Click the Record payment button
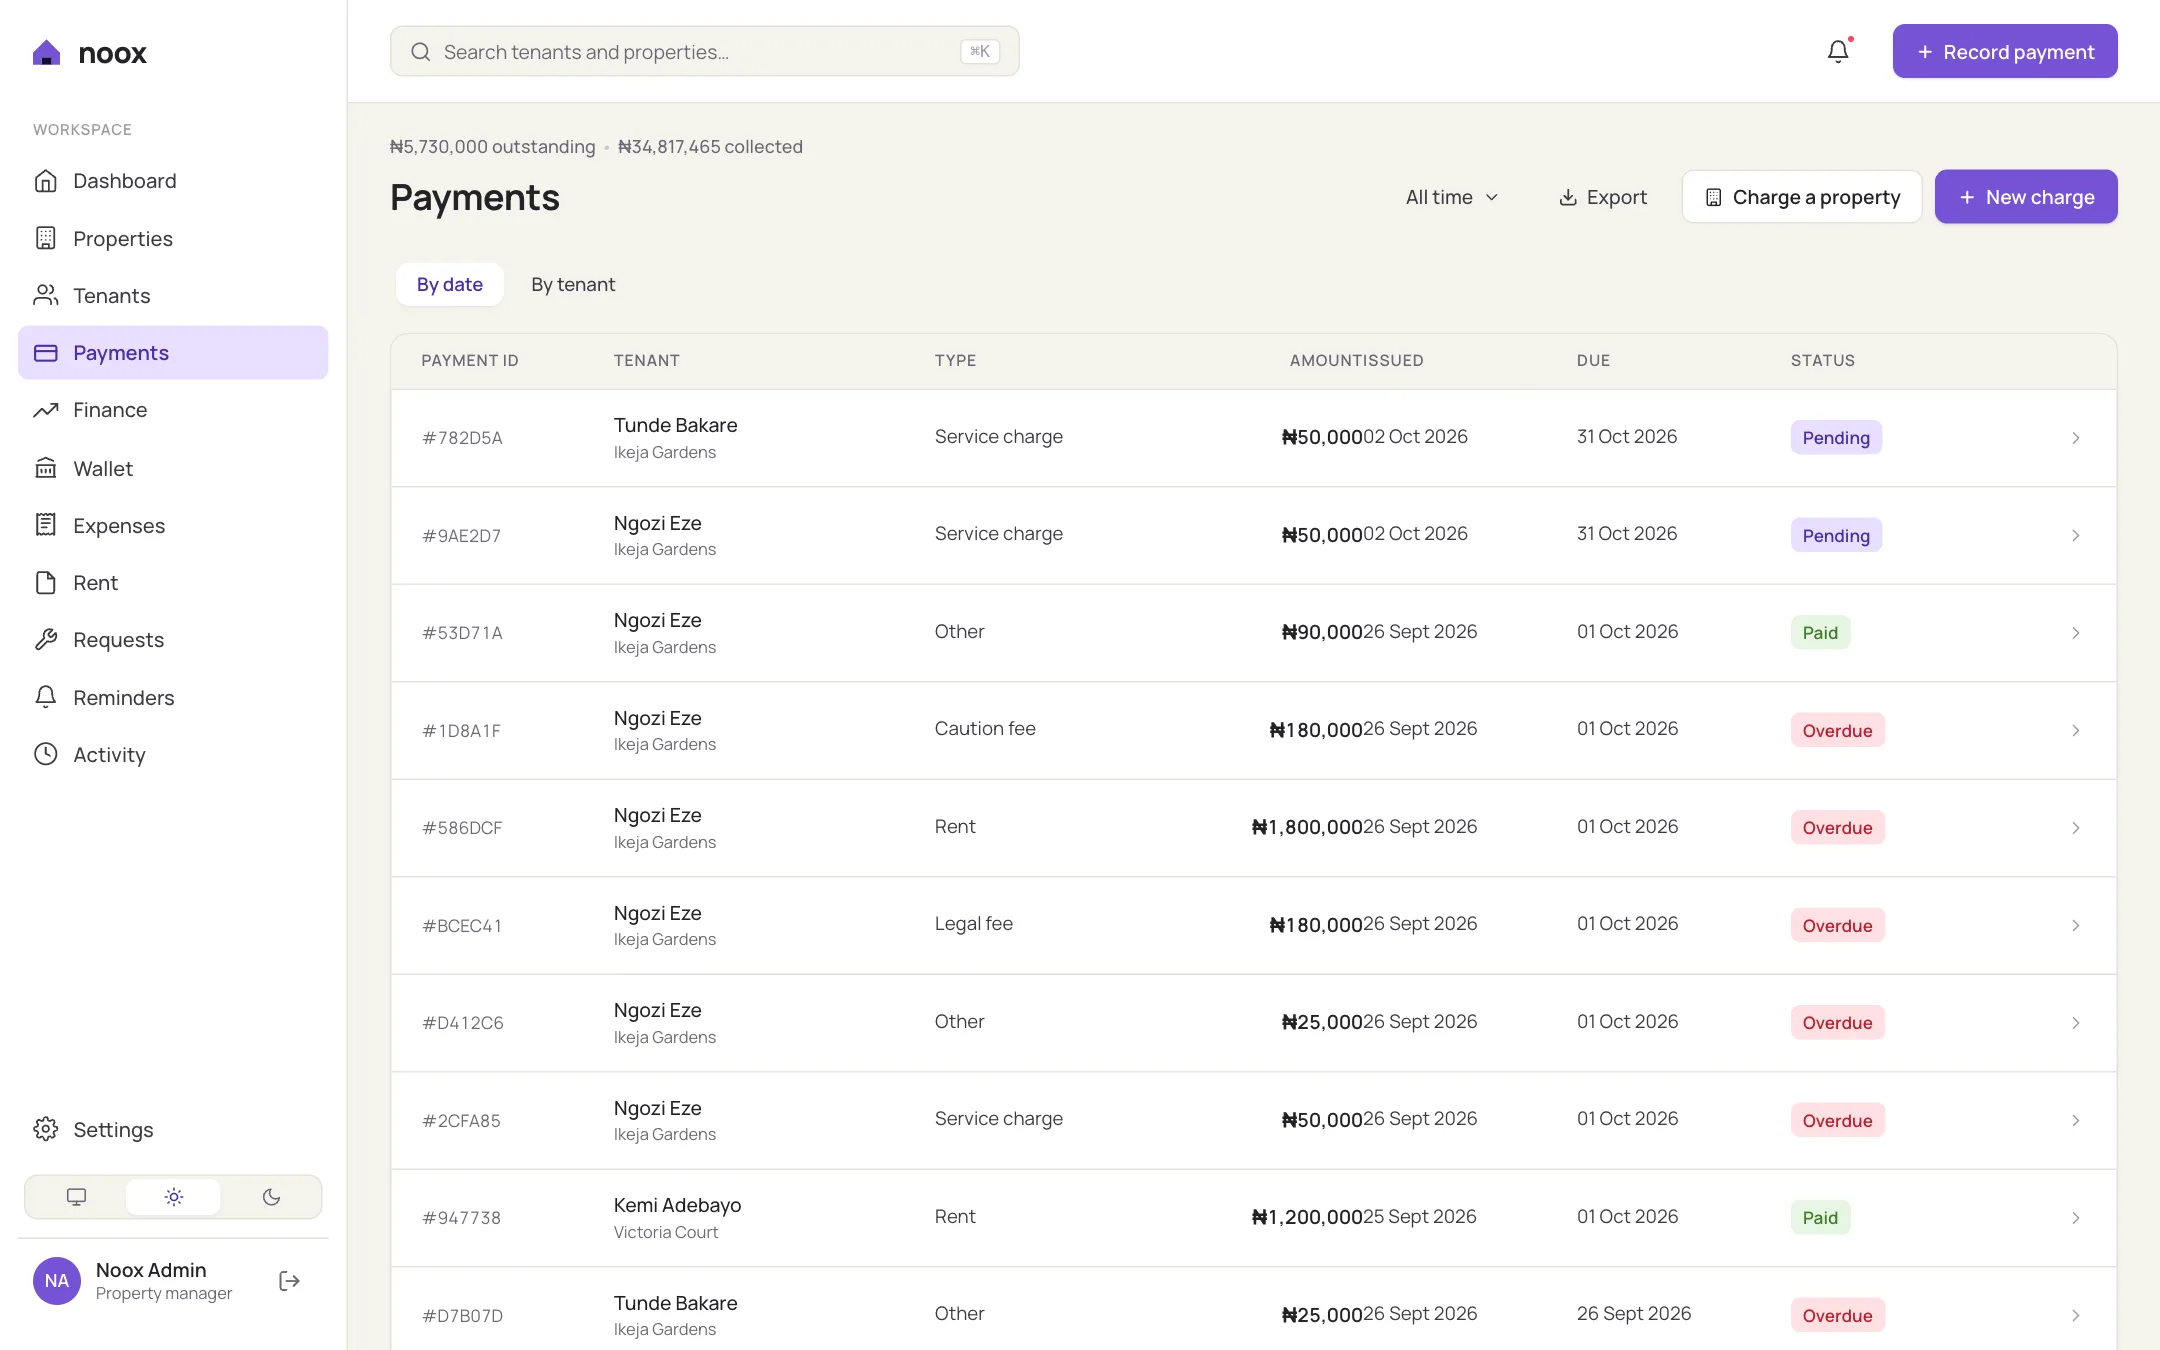Image resolution: width=2160 pixels, height=1350 pixels. (x=2005, y=51)
